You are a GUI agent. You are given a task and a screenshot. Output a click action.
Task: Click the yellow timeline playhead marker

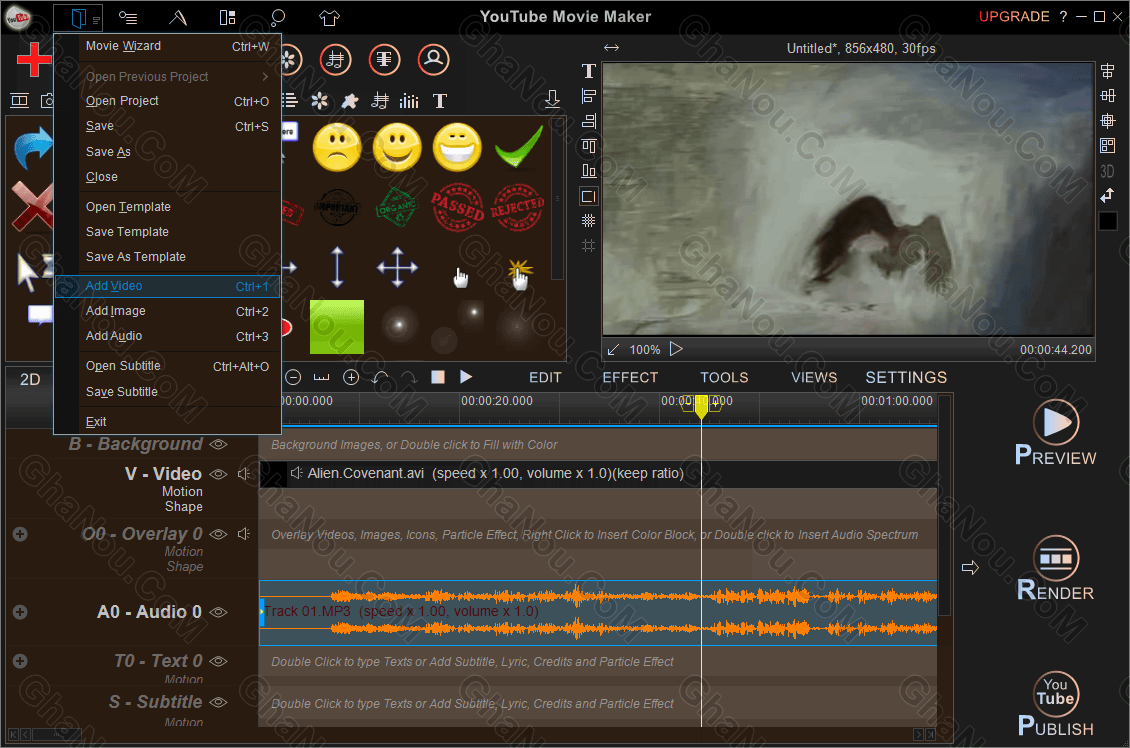tap(701, 407)
